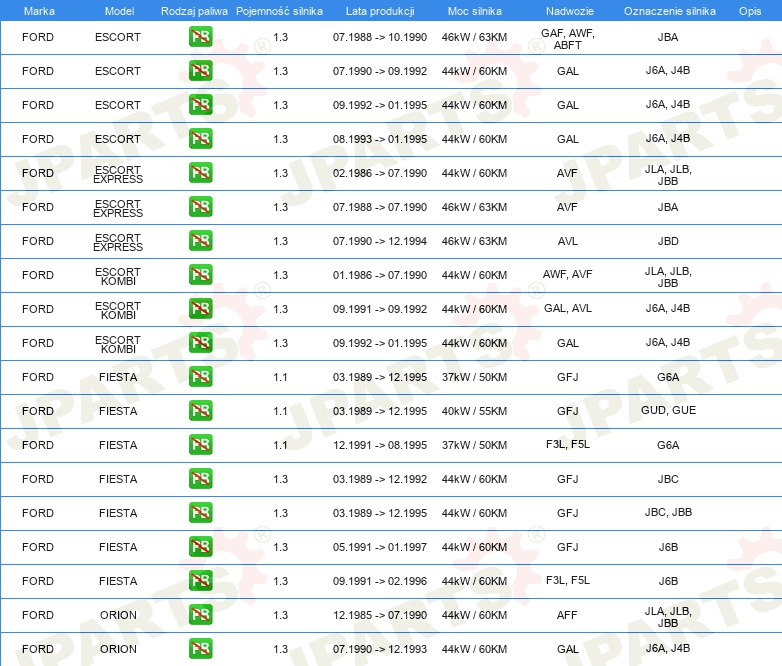This screenshot has height=666, width=782.
Task: Click the date cell 05.1991 -> 01.1997
Action: (380, 547)
